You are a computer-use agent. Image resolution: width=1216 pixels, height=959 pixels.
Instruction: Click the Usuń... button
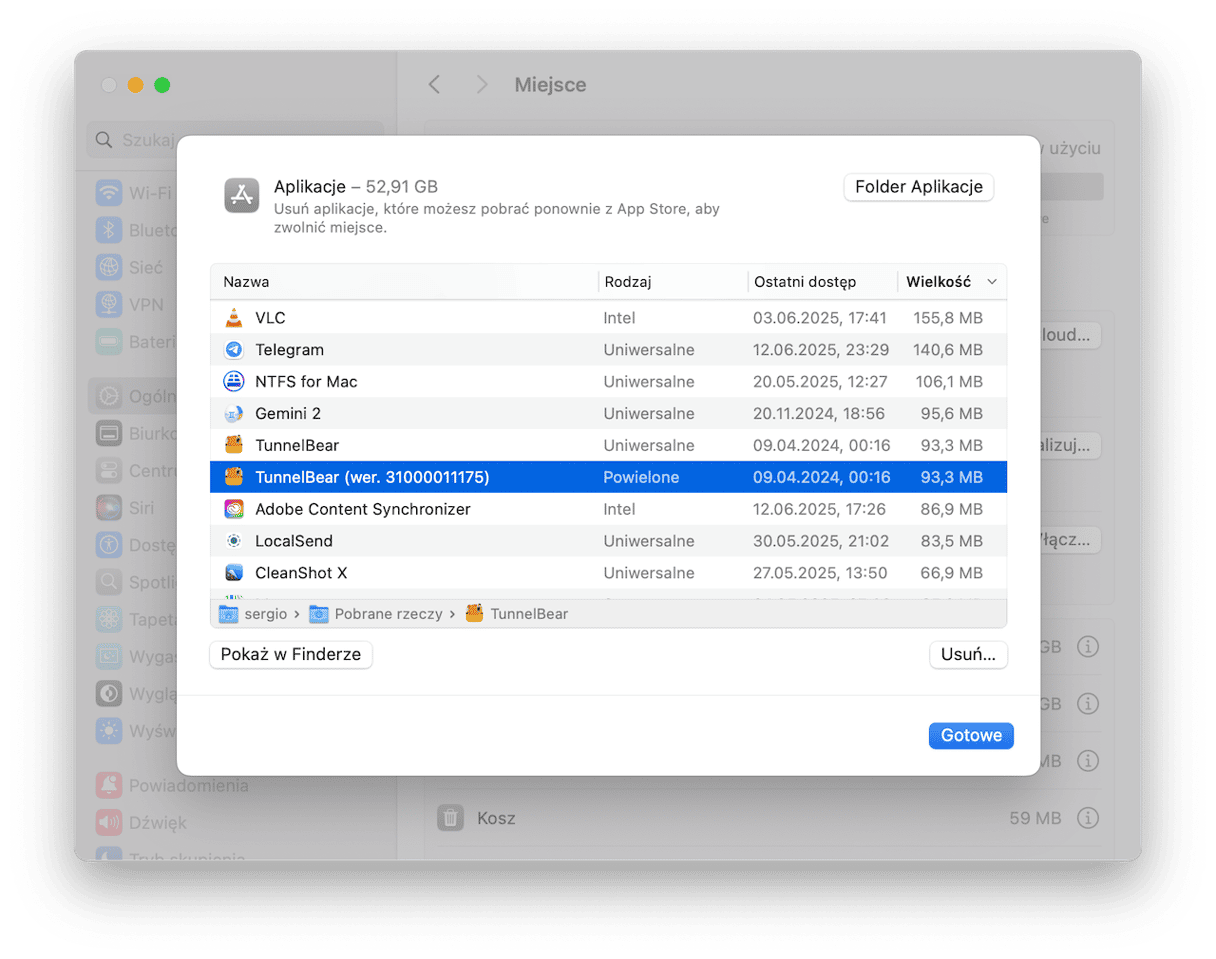(x=968, y=655)
